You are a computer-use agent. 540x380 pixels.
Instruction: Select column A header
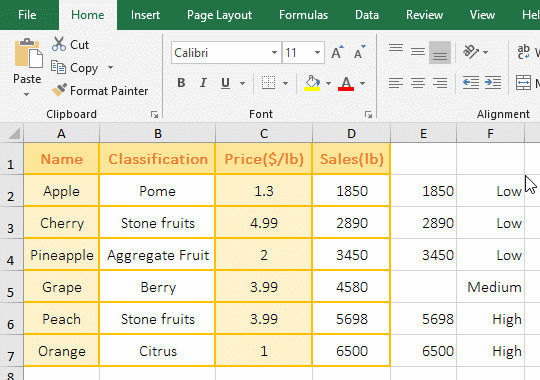tap(61, 133)
